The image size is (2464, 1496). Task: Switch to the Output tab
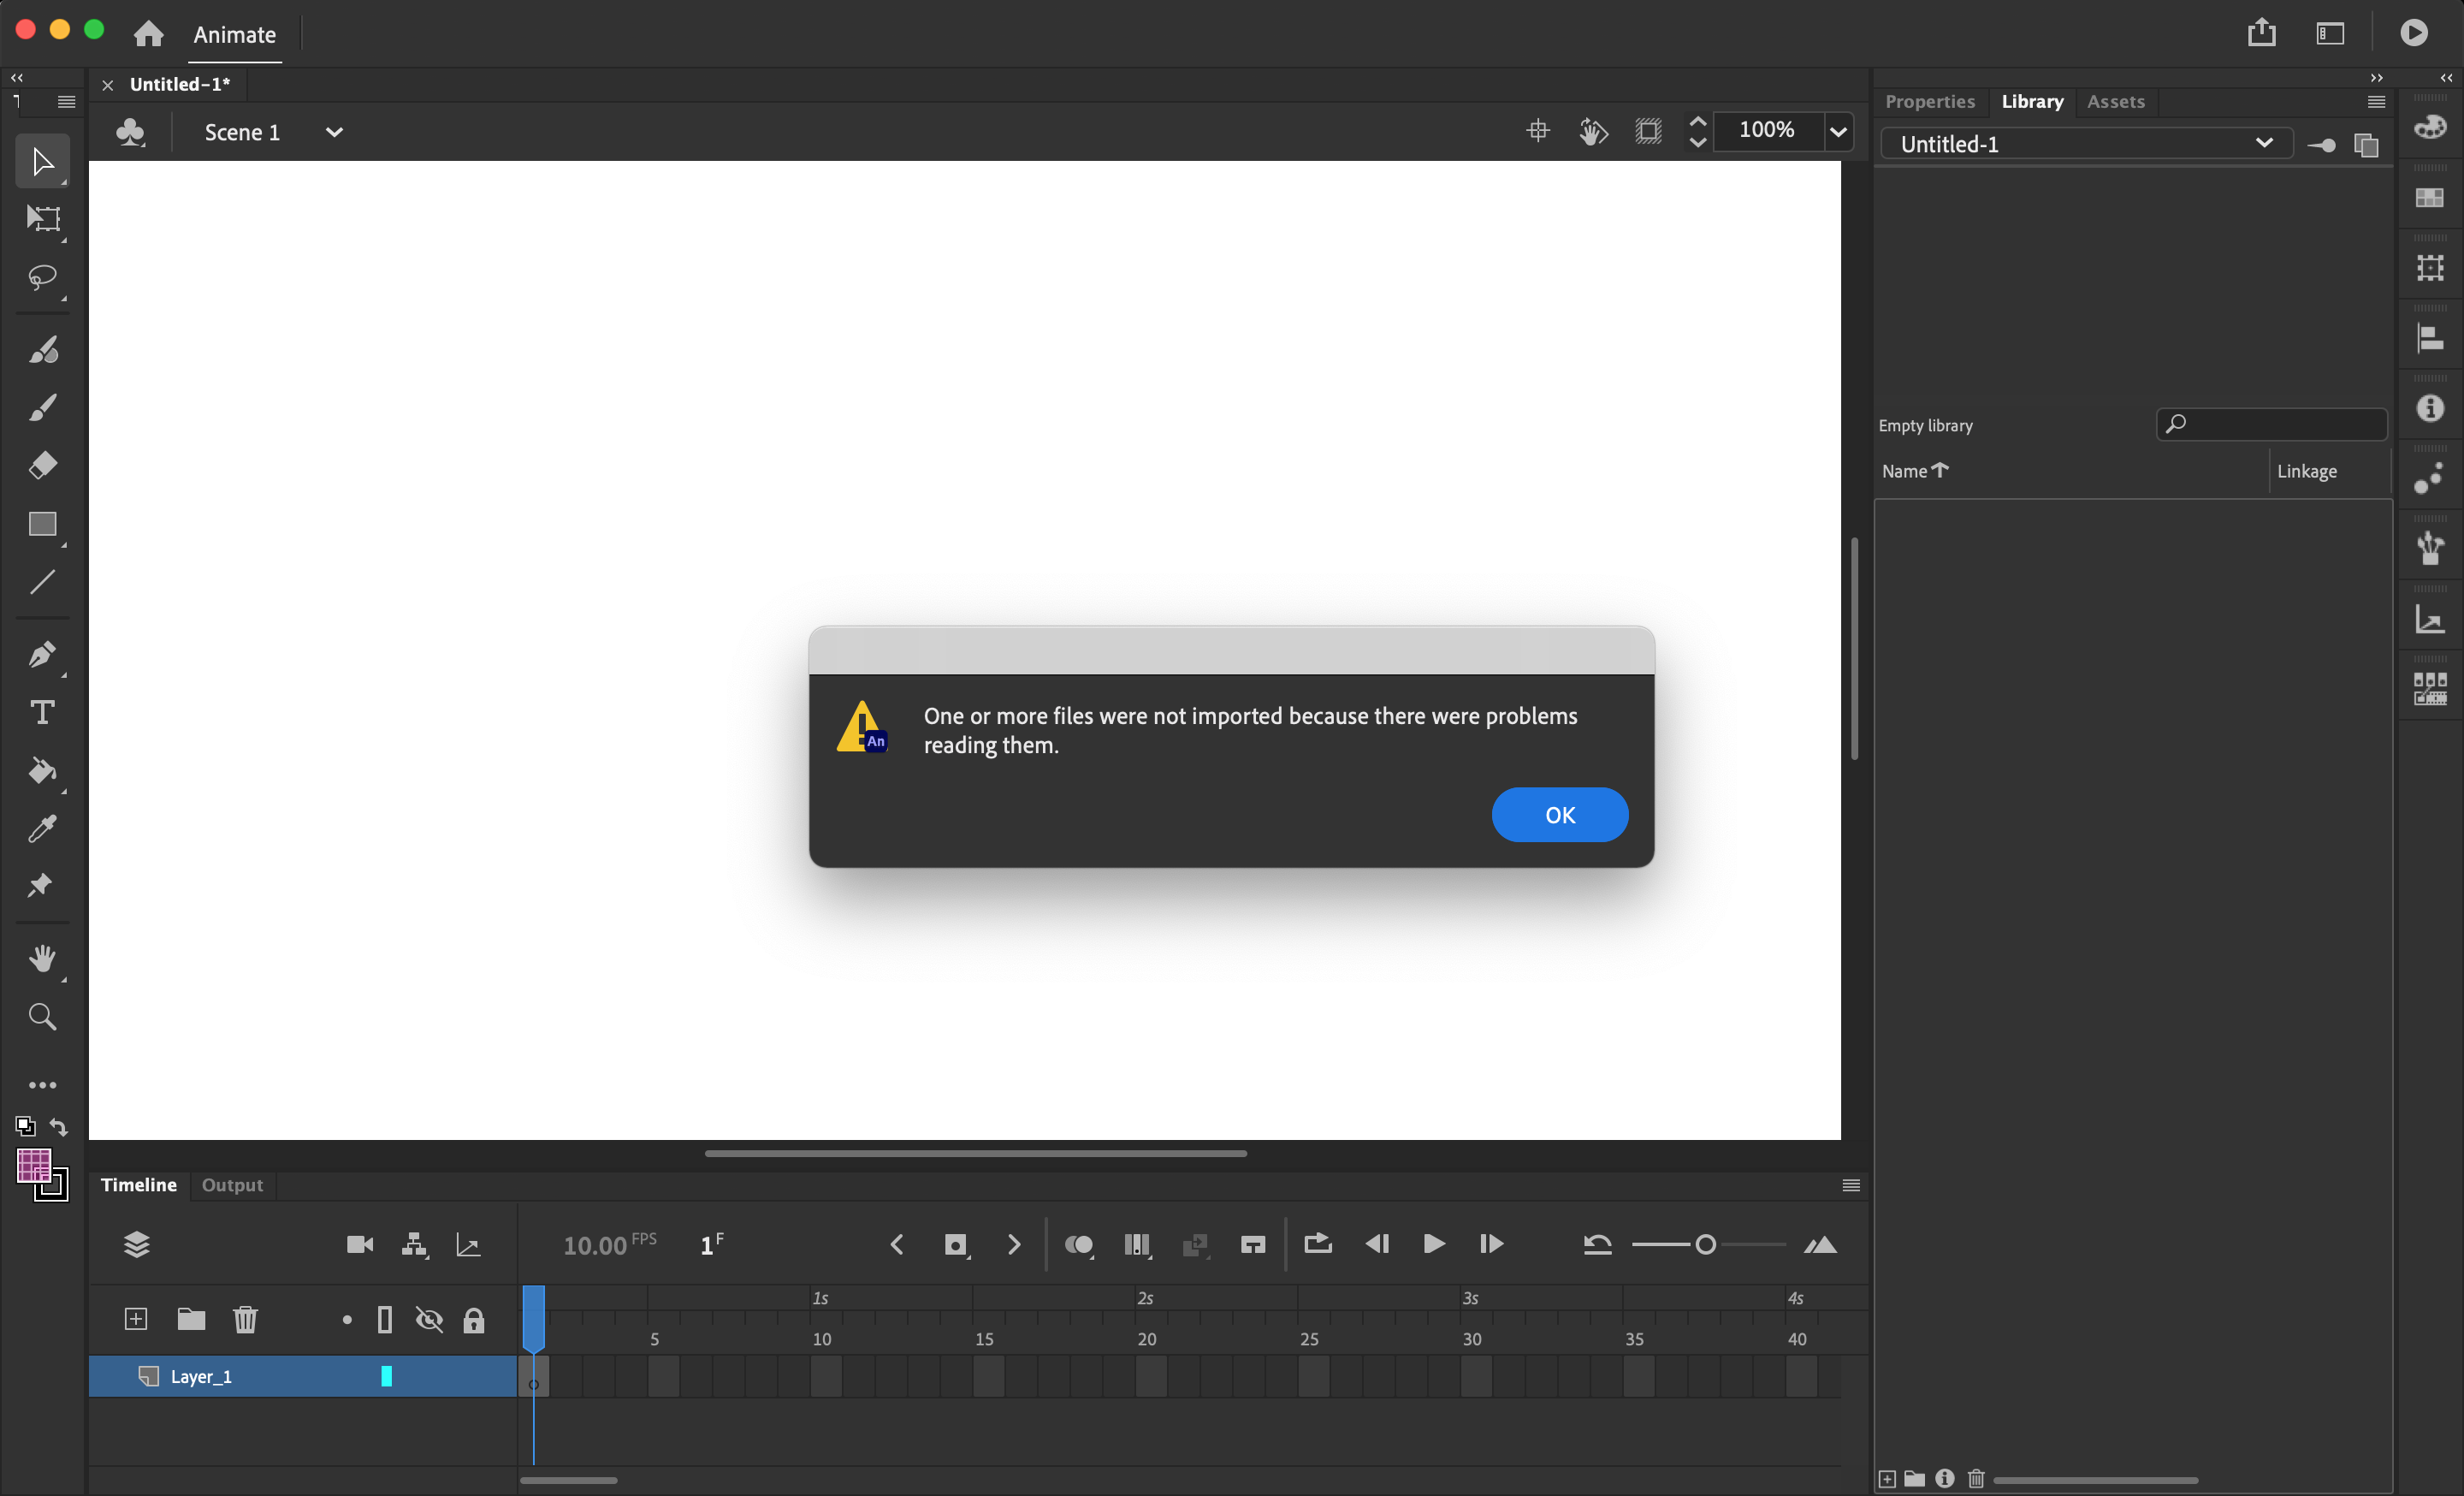click(x=232, y=1185)
